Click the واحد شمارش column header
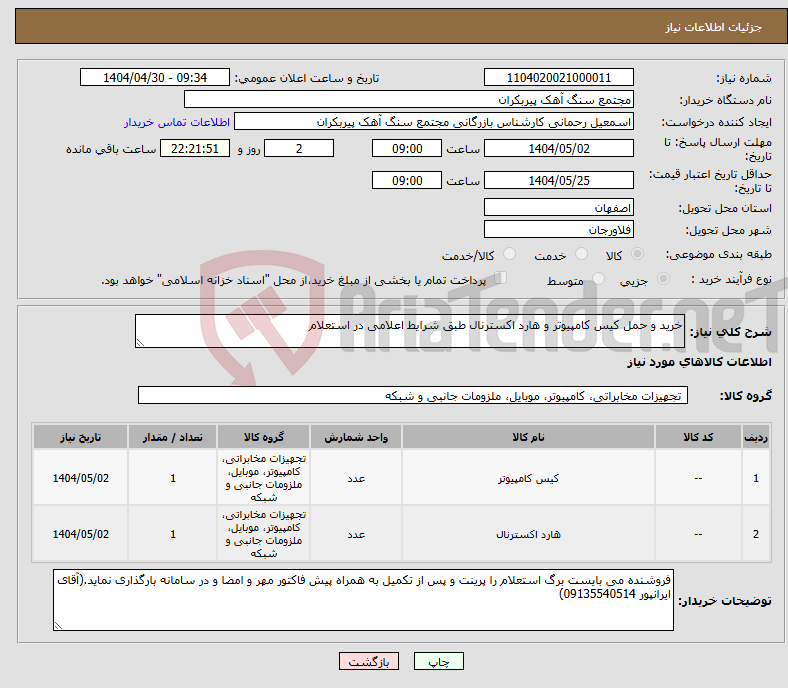The image size is (788, 688). [x=356, y=437]
